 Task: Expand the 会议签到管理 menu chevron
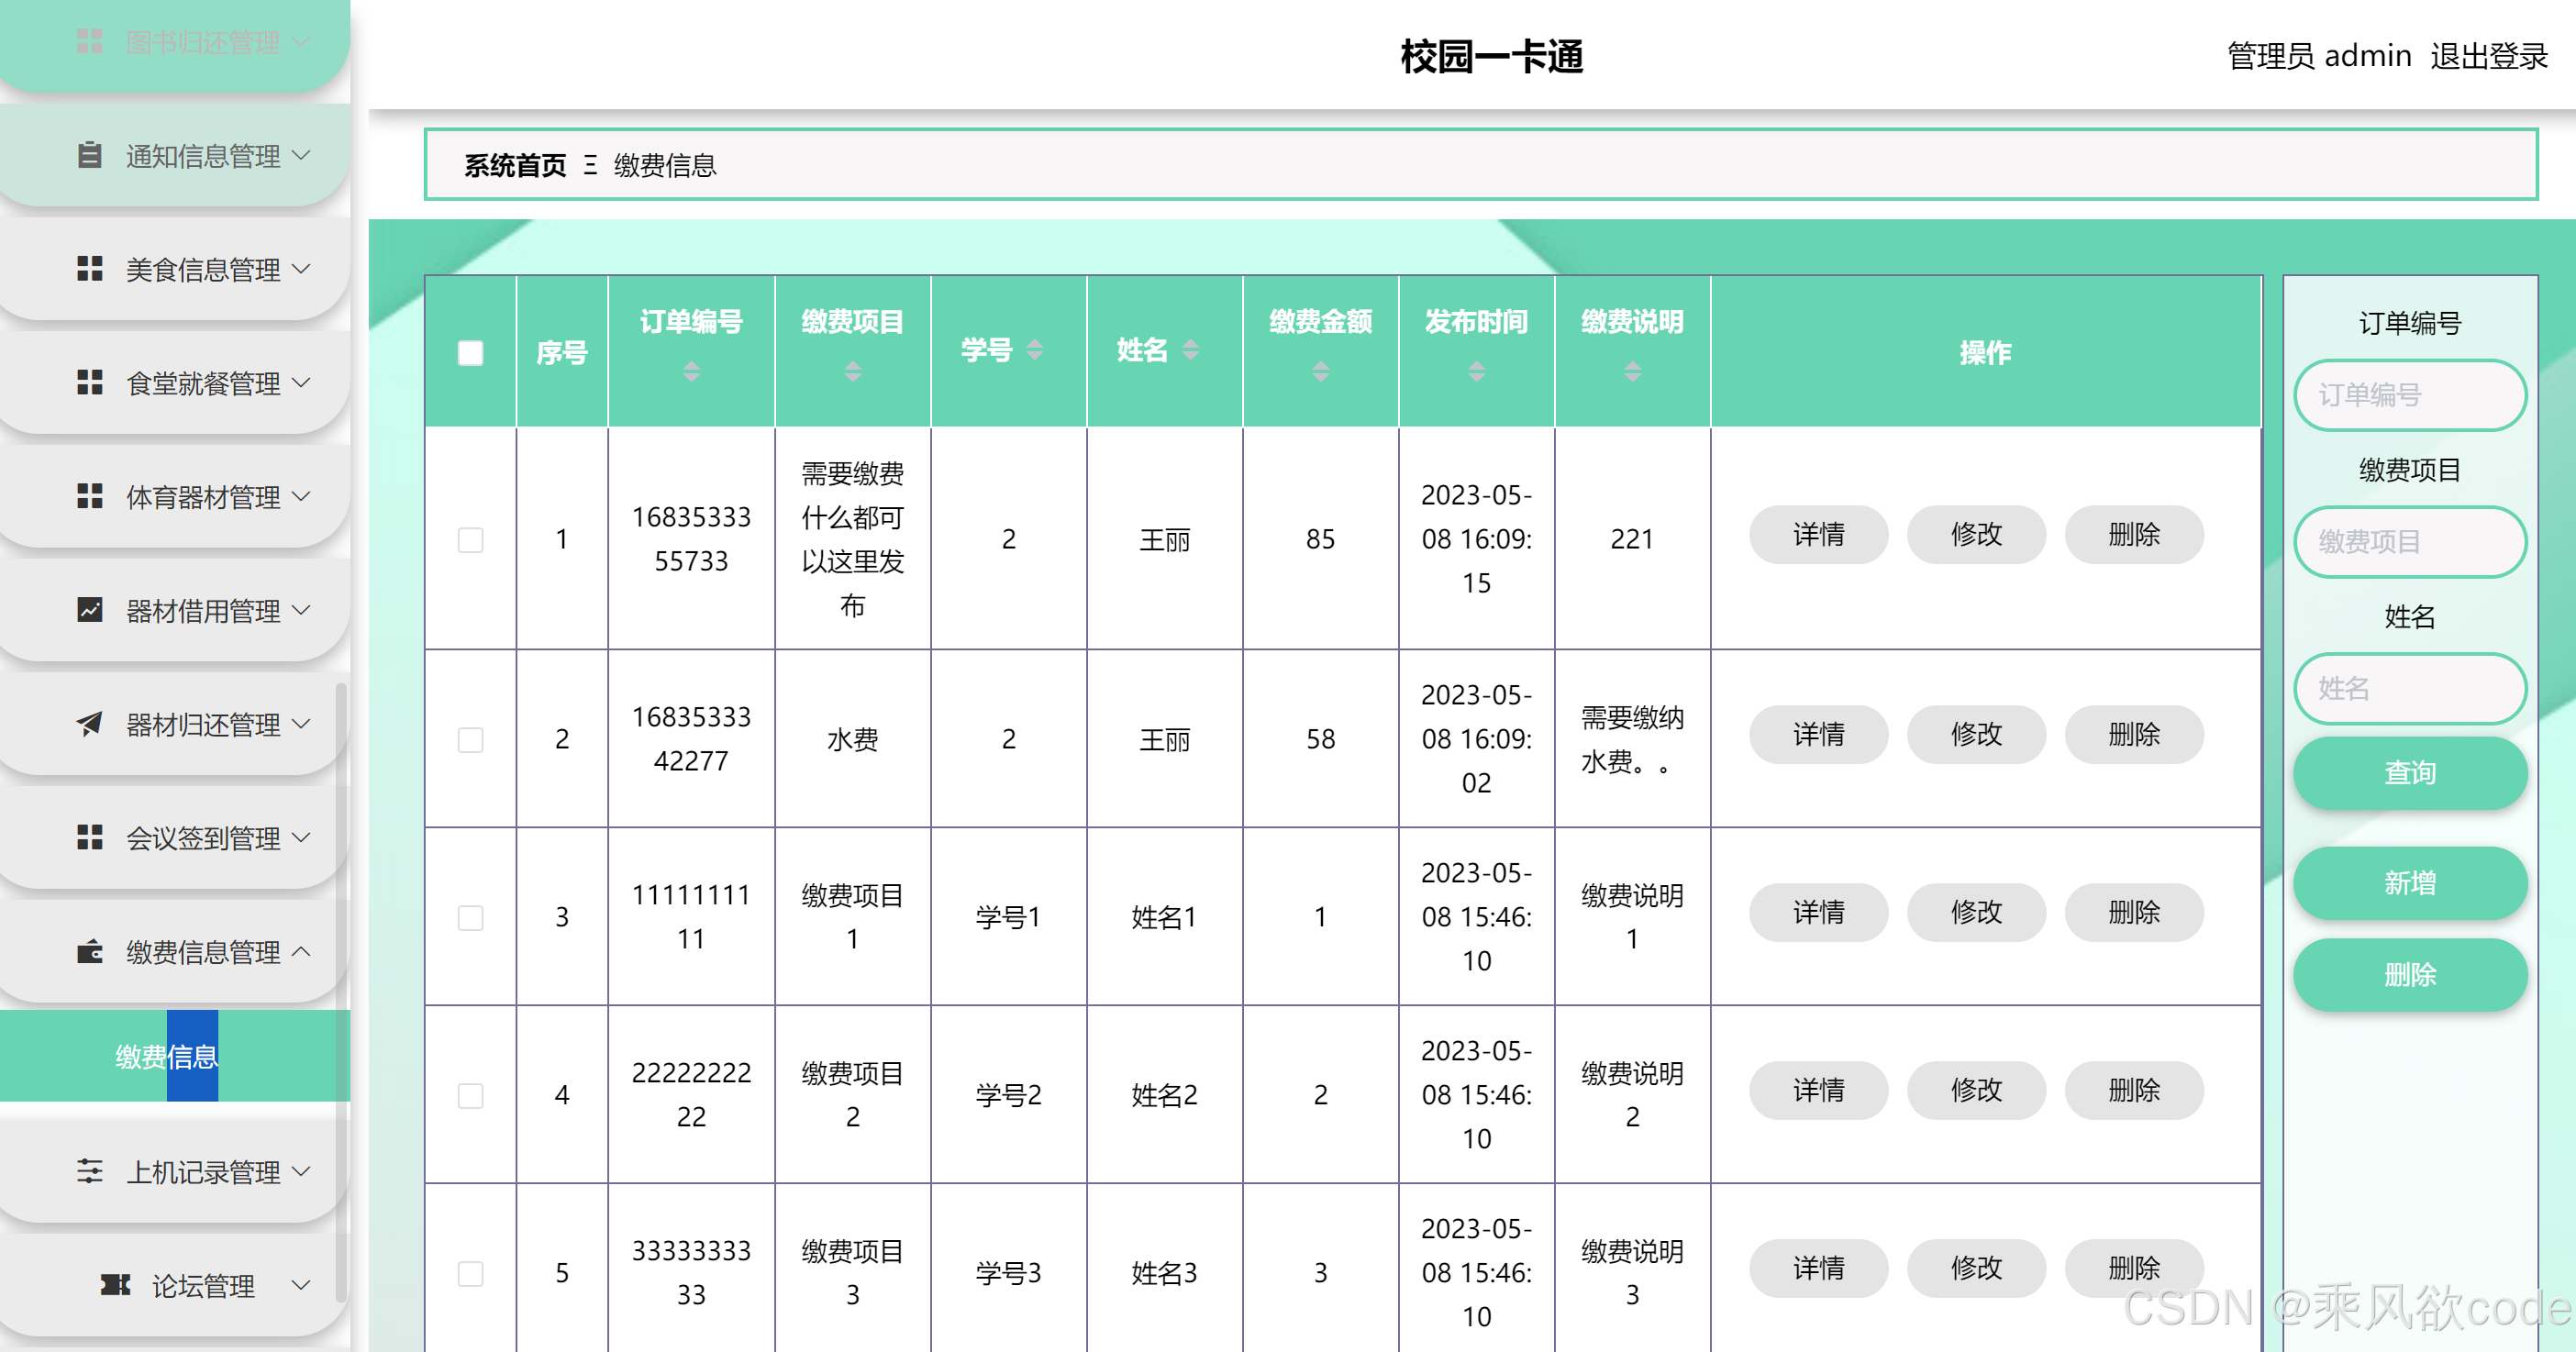pos(301,837)
